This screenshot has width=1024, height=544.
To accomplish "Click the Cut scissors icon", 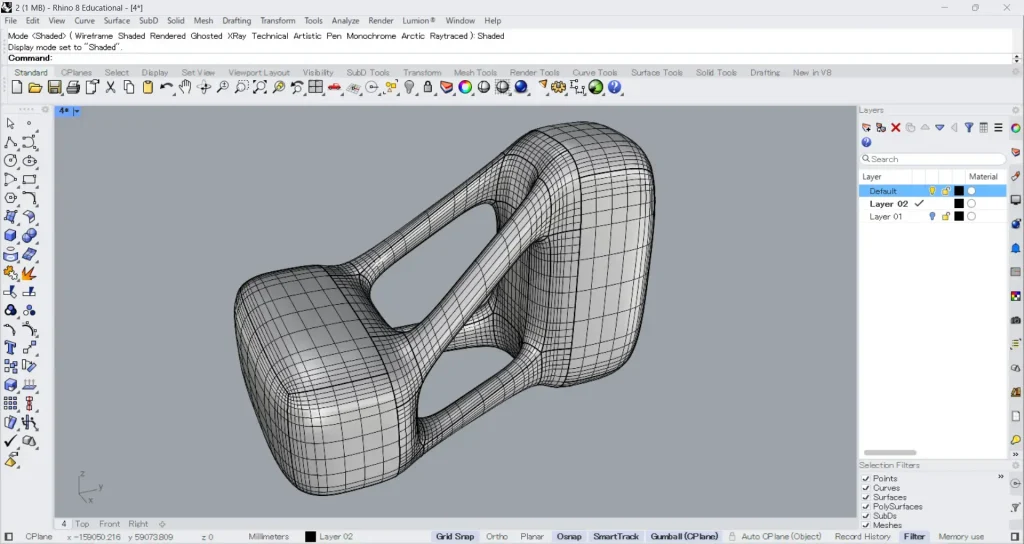I will coord(110,87).
